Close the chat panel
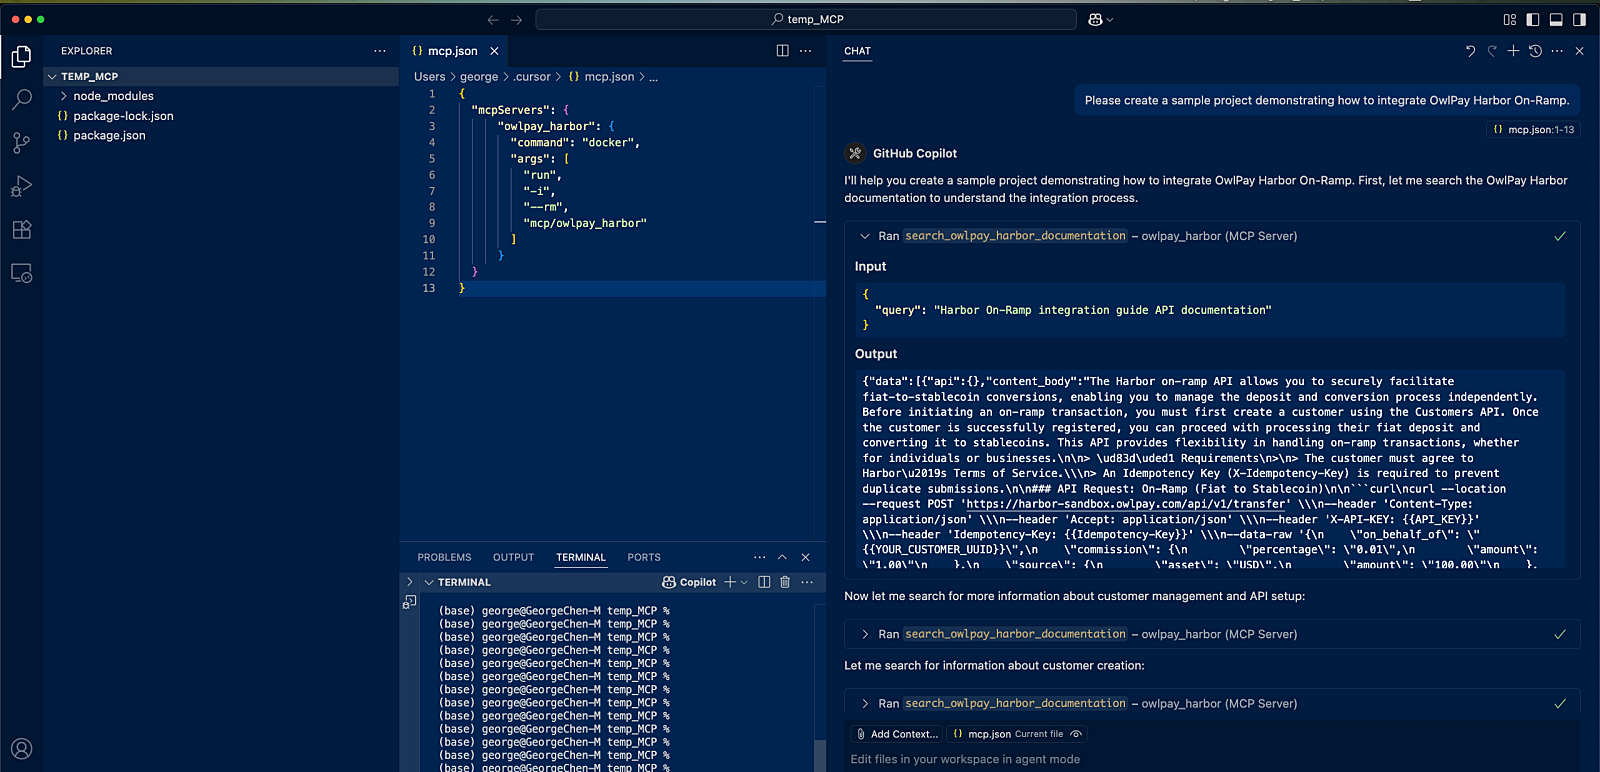 pos(1579,51)
